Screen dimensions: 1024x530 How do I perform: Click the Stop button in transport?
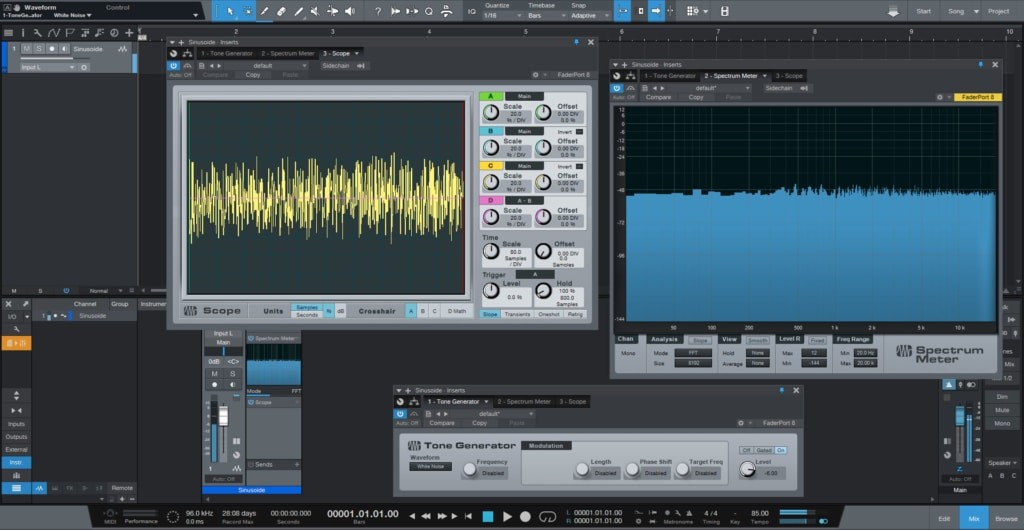point(488,516)
